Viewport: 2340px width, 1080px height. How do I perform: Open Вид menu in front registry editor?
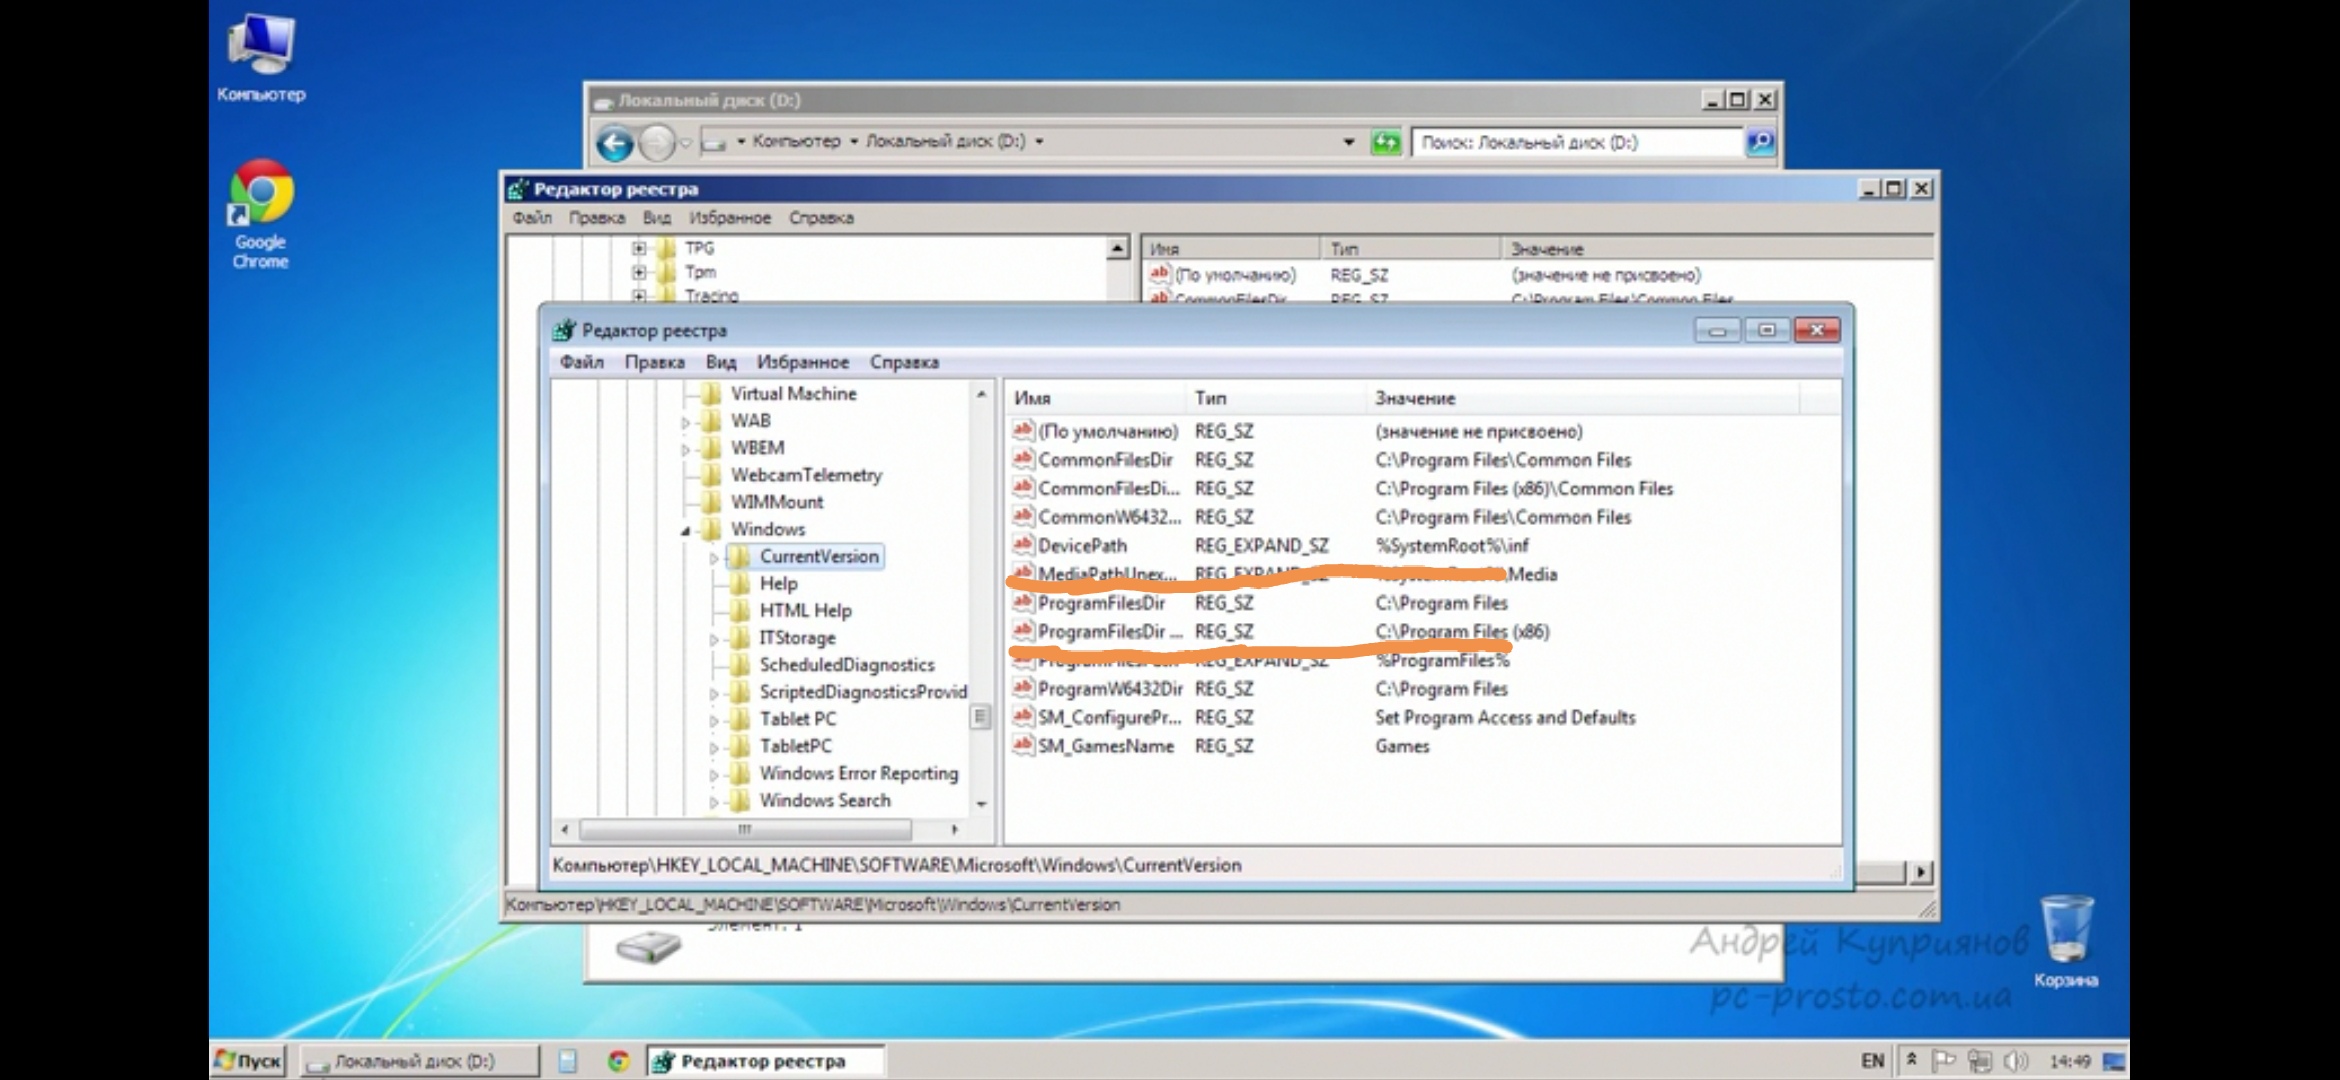720,362
